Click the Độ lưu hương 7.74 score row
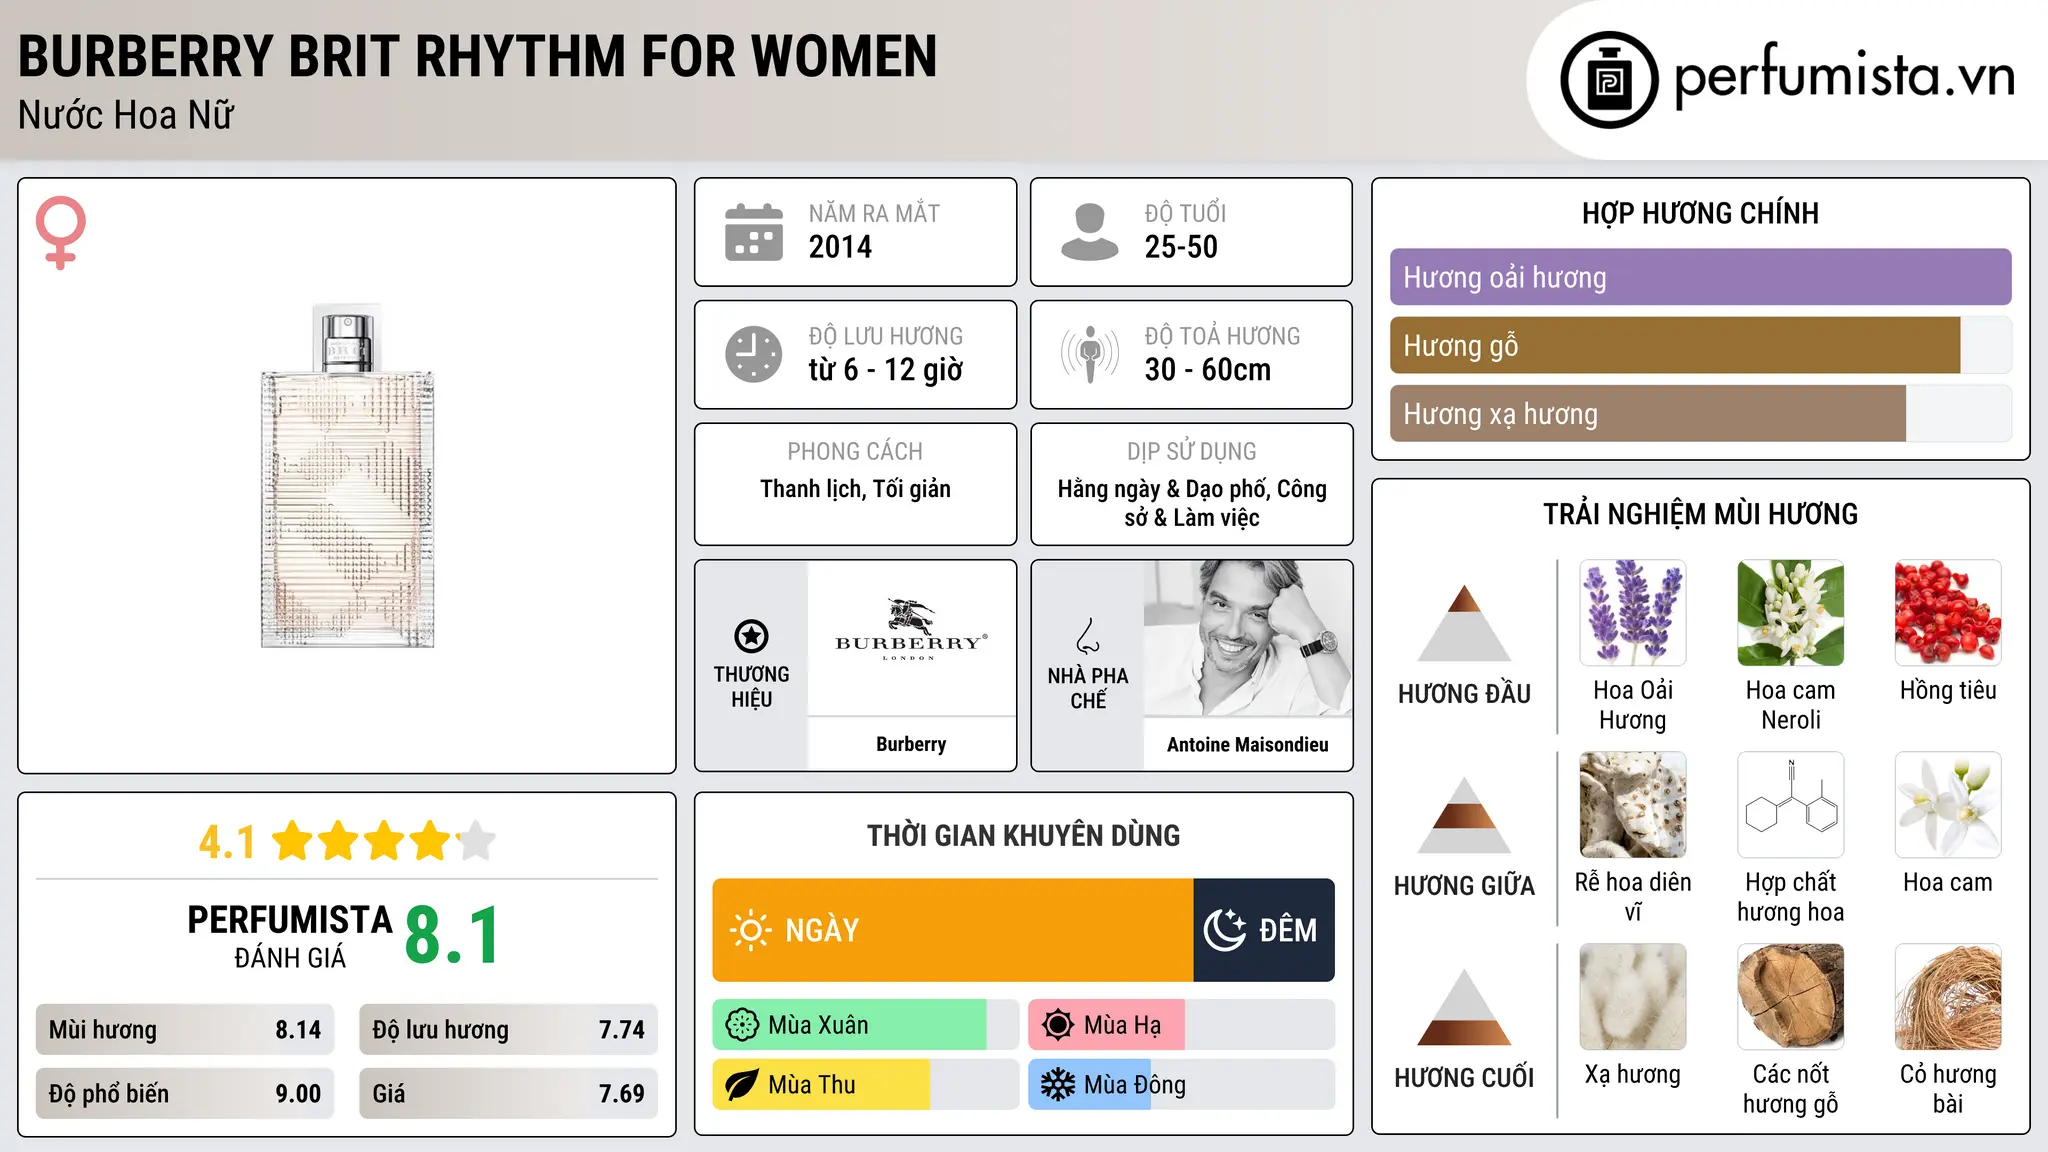The image size is (2048, 1152). click(508, 1030)
